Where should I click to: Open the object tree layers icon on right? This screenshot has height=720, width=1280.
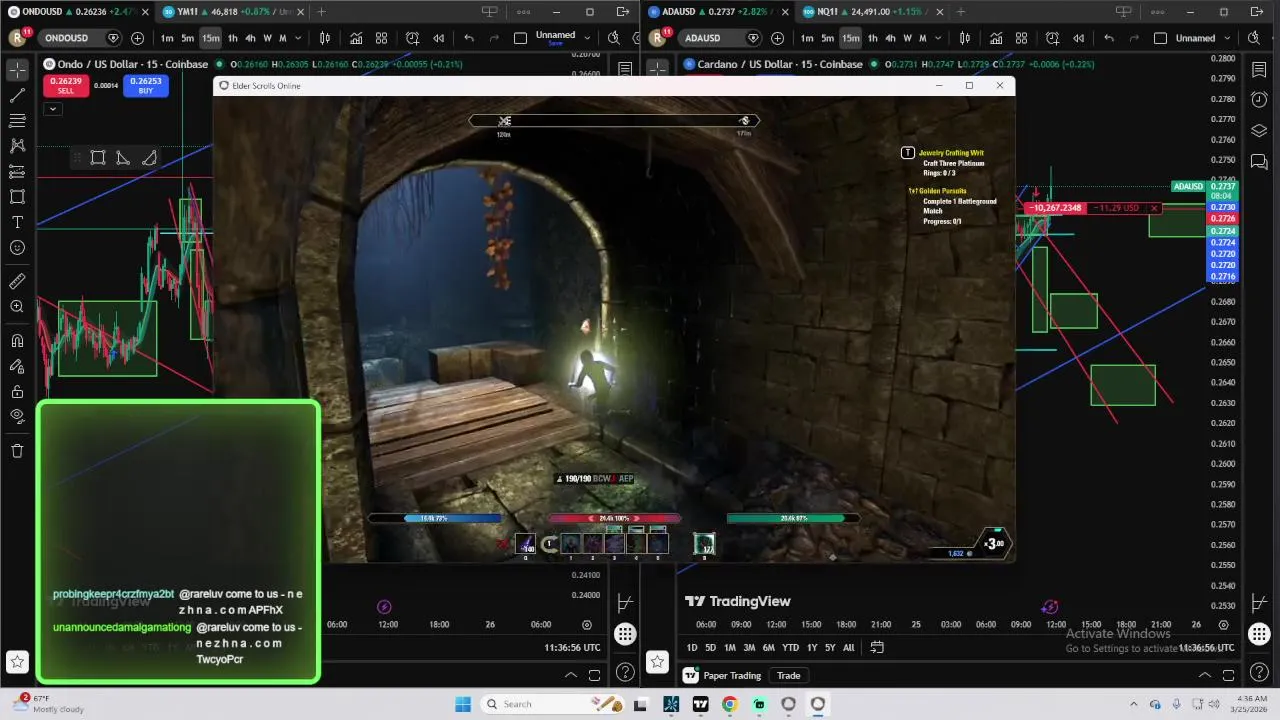tap(1259, 131)
